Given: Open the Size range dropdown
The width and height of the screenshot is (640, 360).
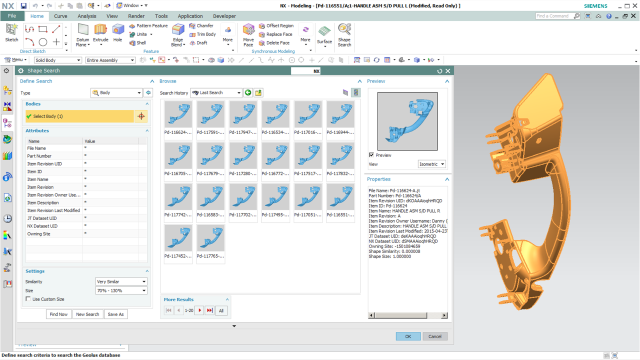Looking at the screenshot, I should (121, 291).
